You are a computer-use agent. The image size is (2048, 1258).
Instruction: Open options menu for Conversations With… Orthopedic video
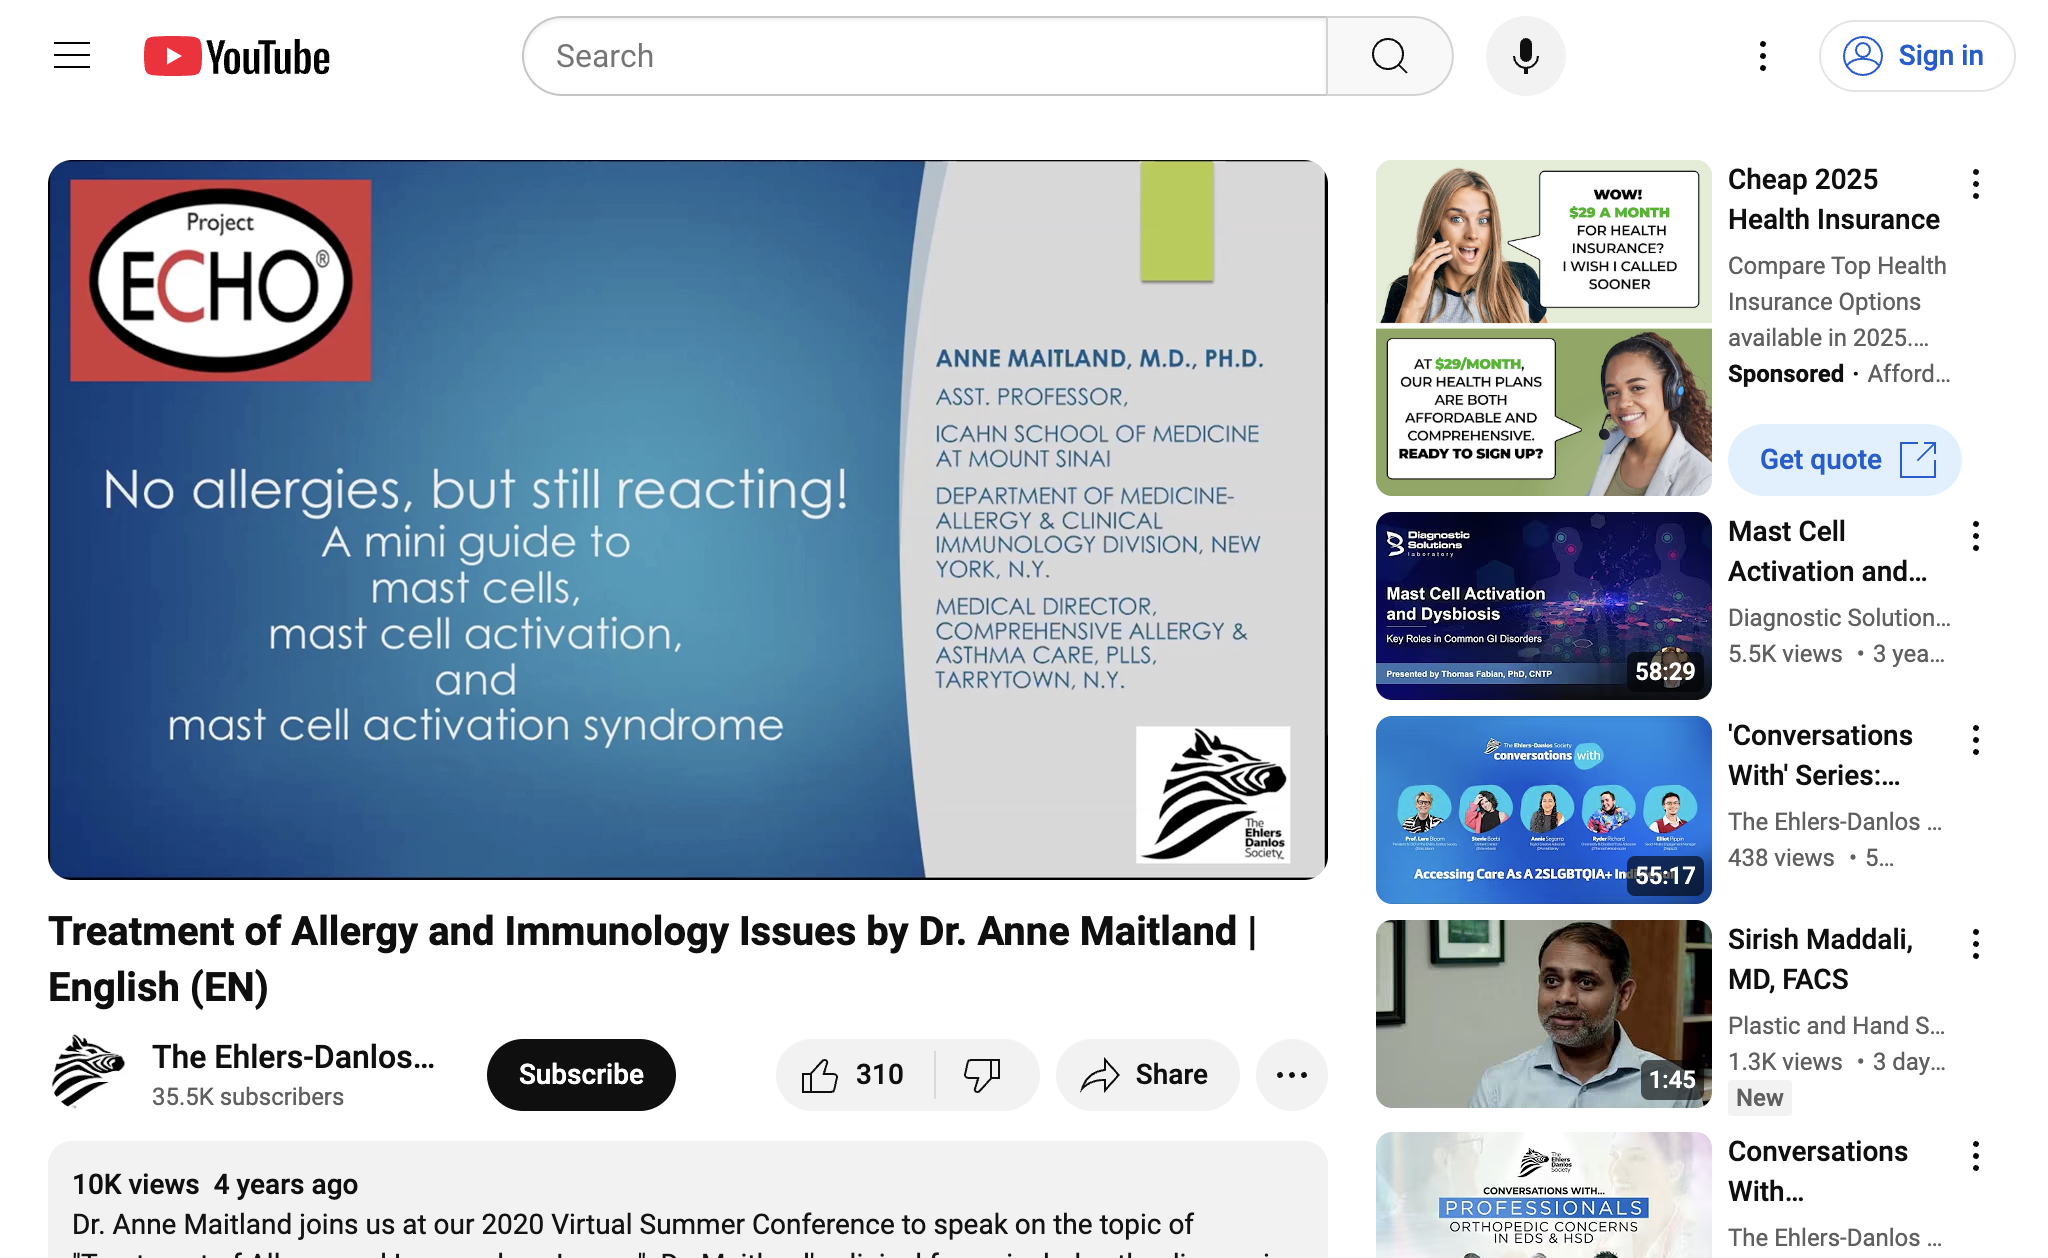[x=1976, y=1156]
